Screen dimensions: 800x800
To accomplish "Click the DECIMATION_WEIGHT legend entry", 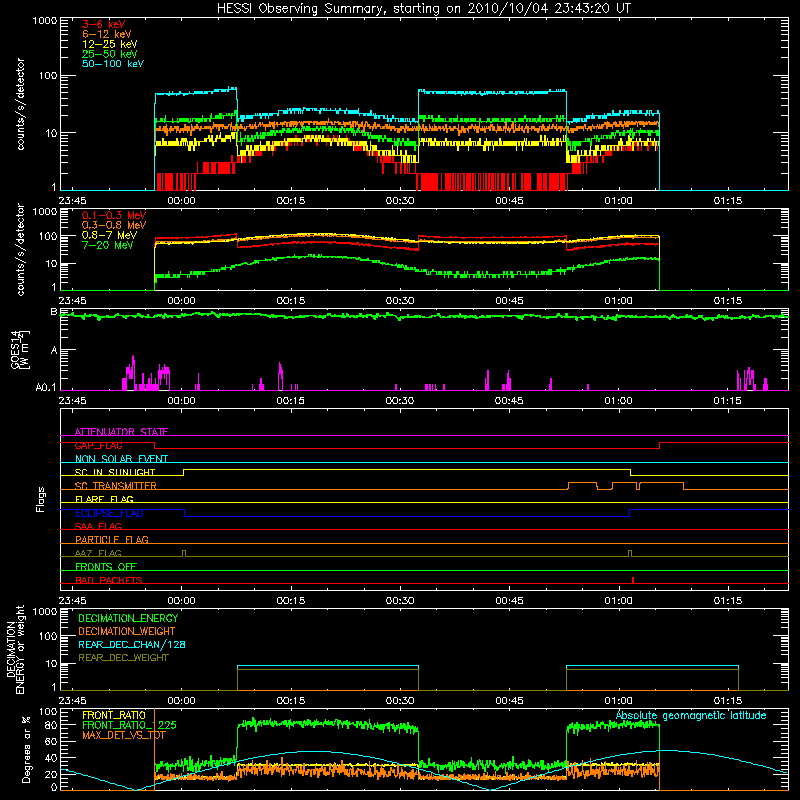I will click(x=127, y=631).
